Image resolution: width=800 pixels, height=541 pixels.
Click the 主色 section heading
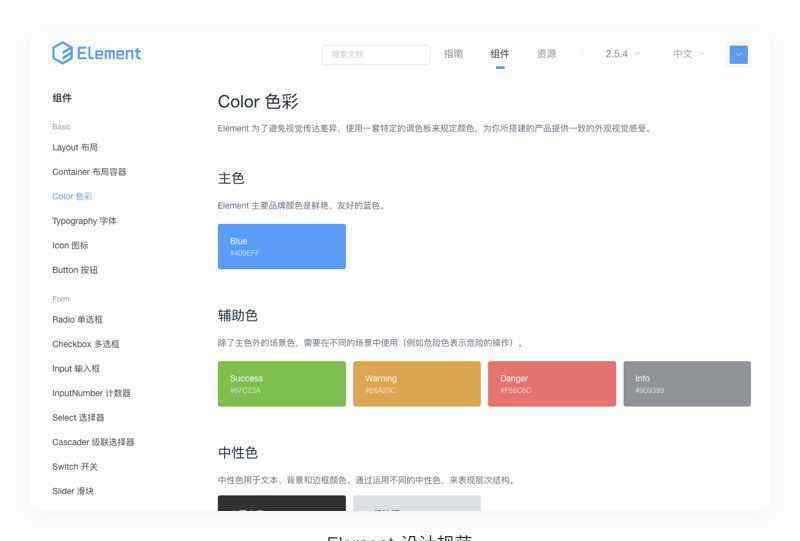click(x=231, y=178)
